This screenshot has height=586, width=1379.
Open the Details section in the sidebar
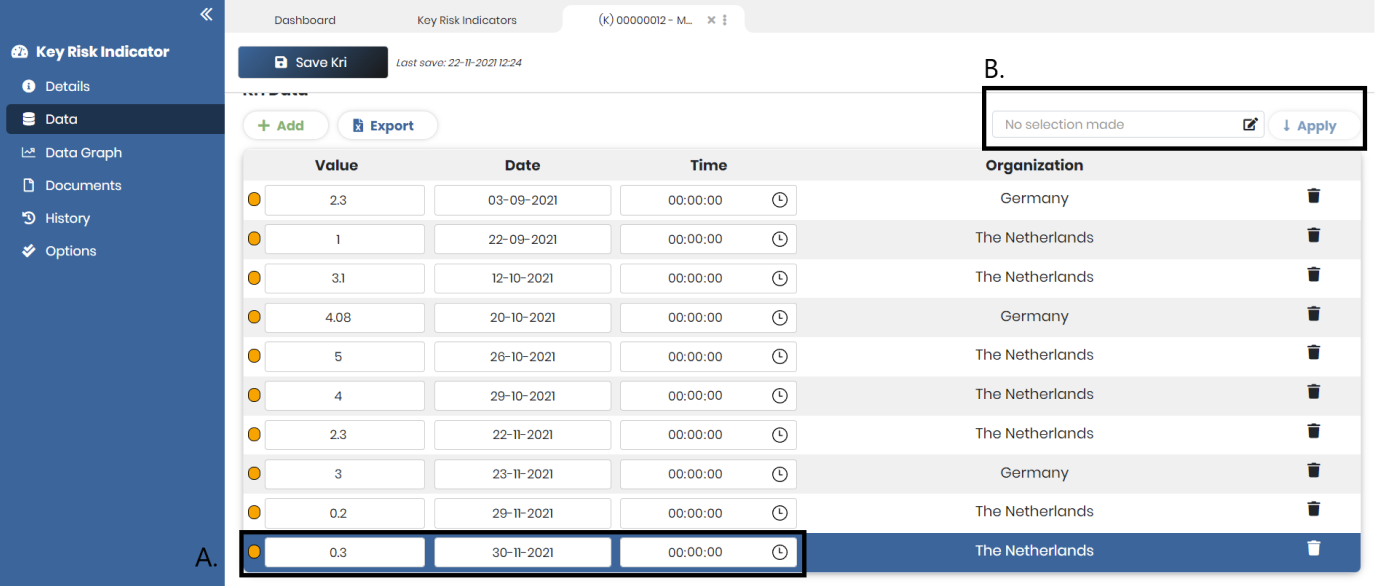point(67,86)
